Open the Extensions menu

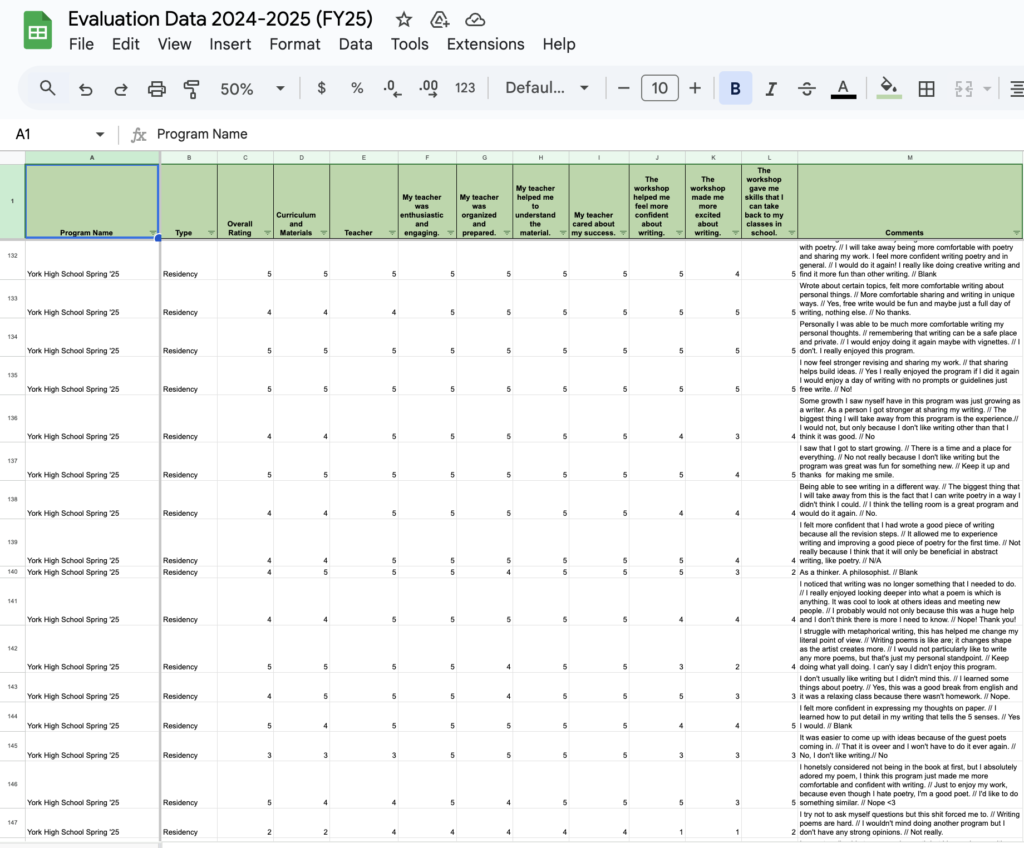[485, 44]
